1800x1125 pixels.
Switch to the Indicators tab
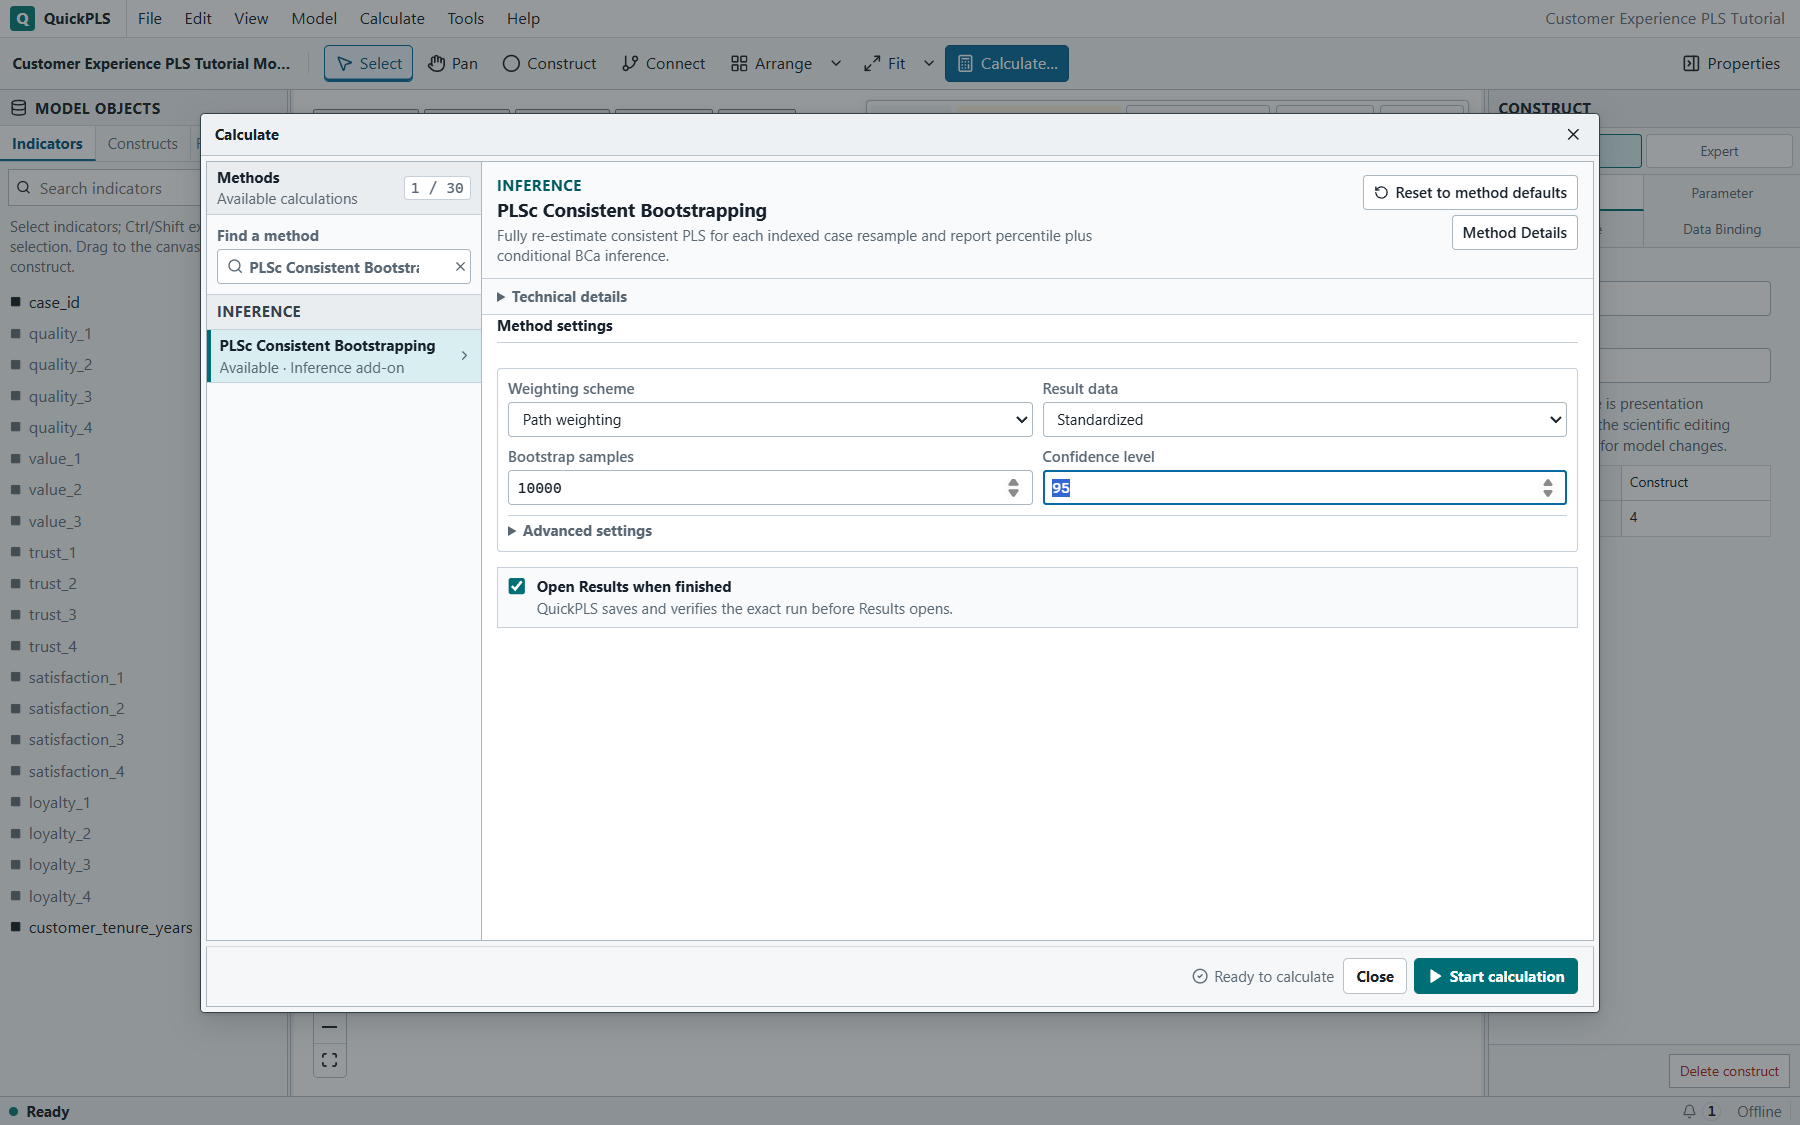pos(47,144)
